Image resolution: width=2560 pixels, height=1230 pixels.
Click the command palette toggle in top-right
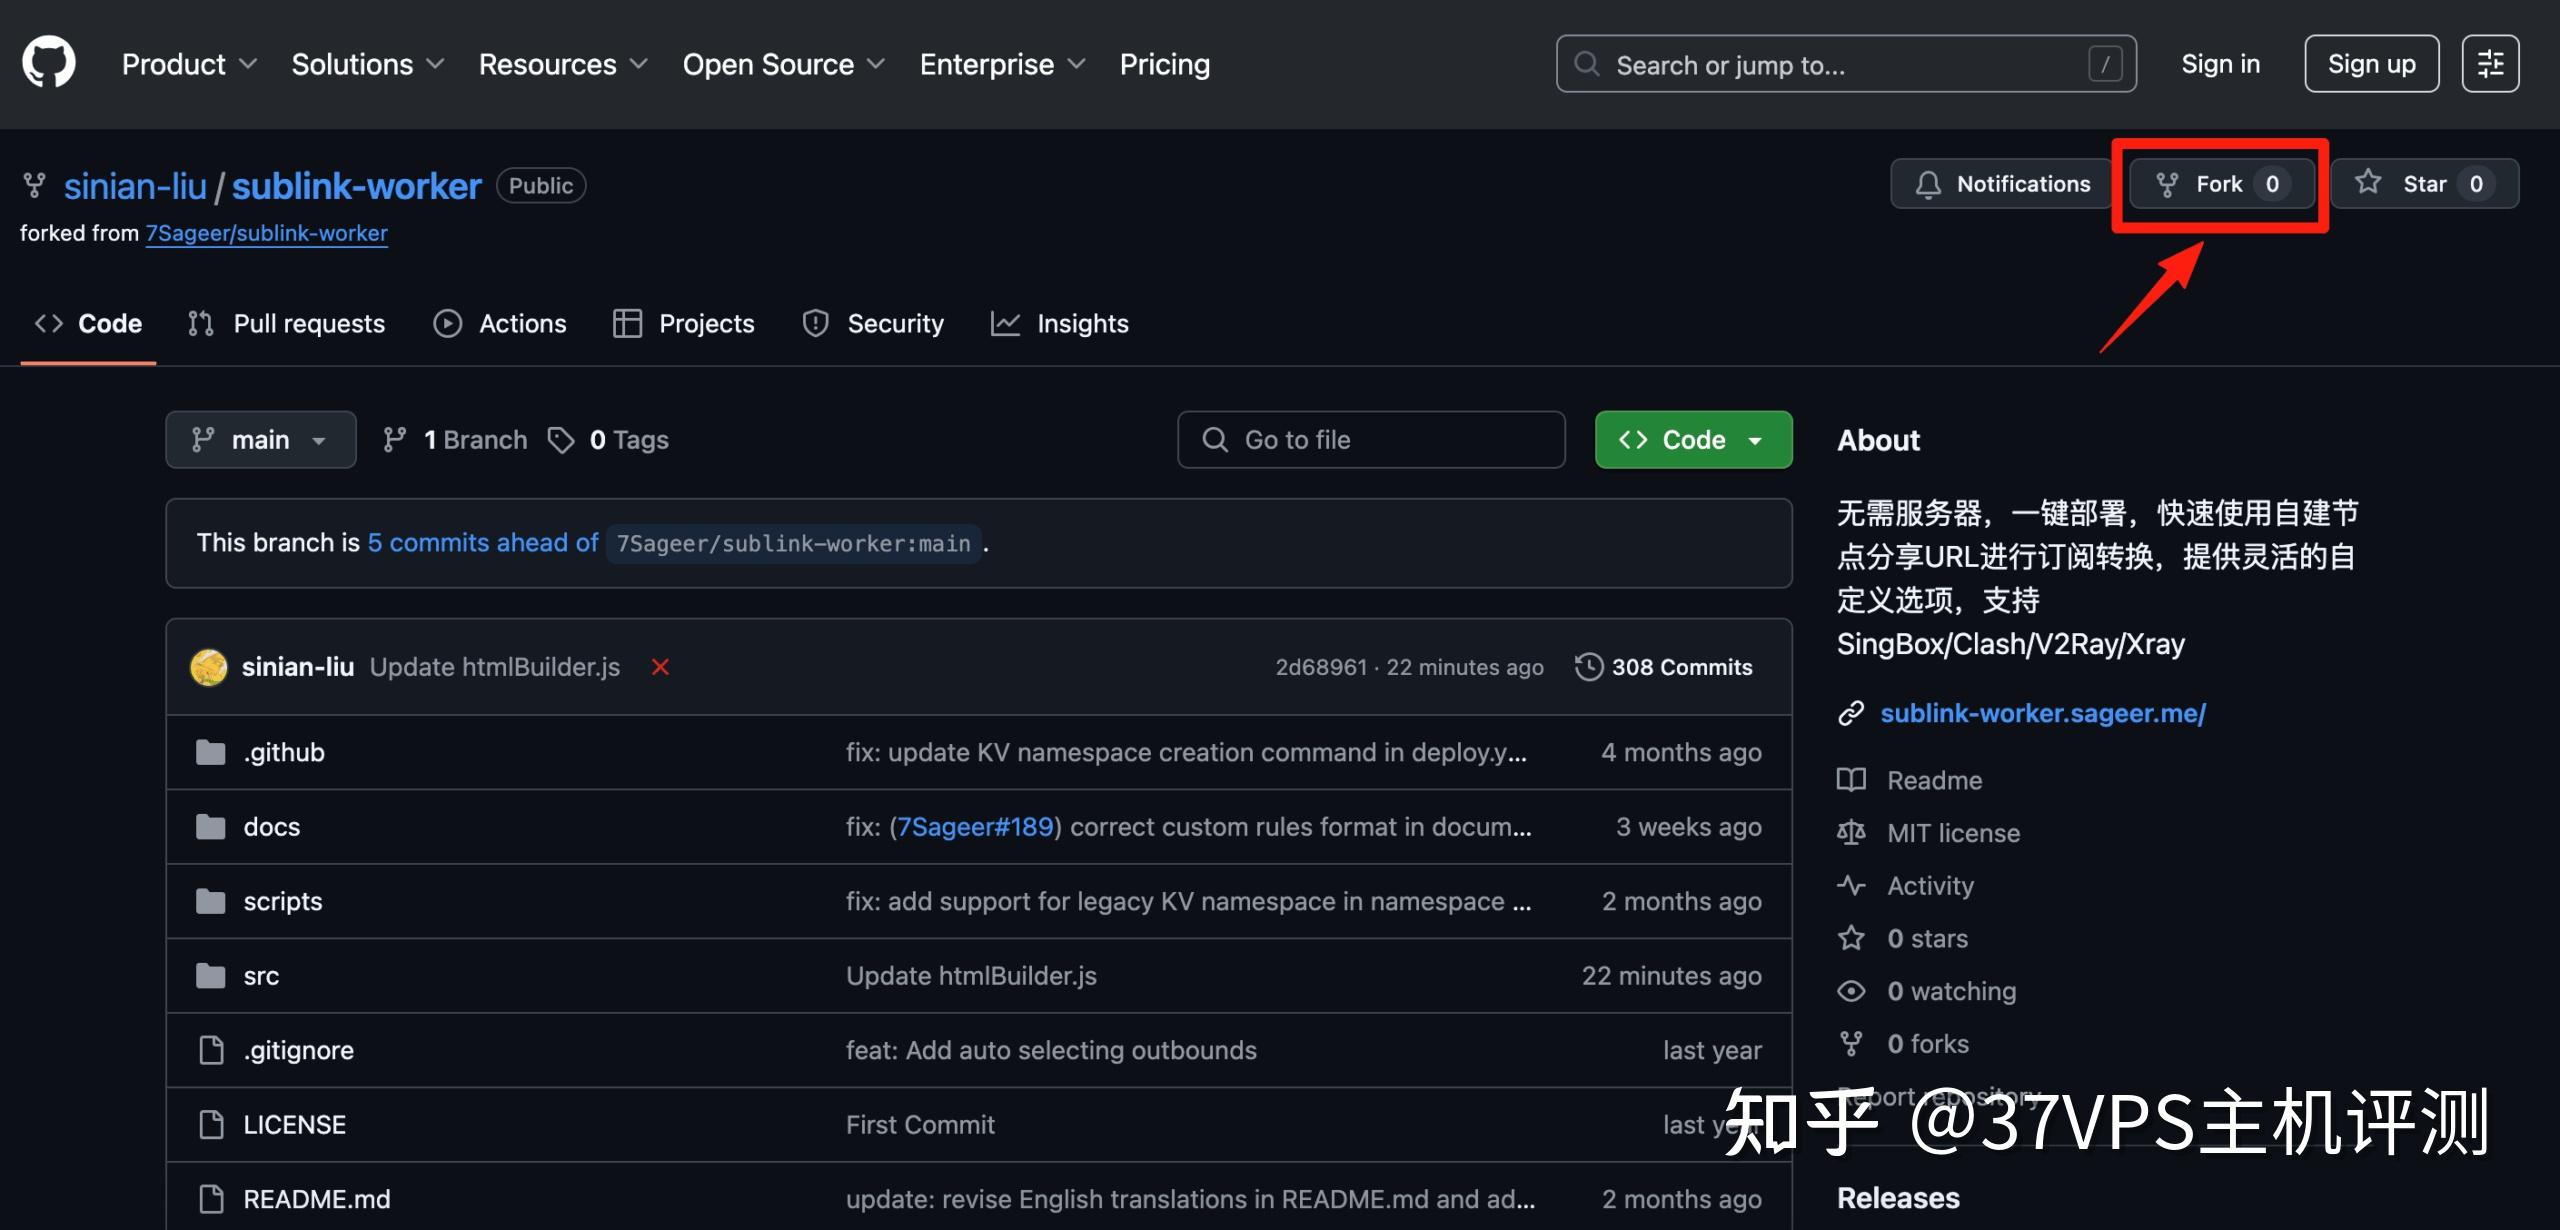click(2490, 63)
